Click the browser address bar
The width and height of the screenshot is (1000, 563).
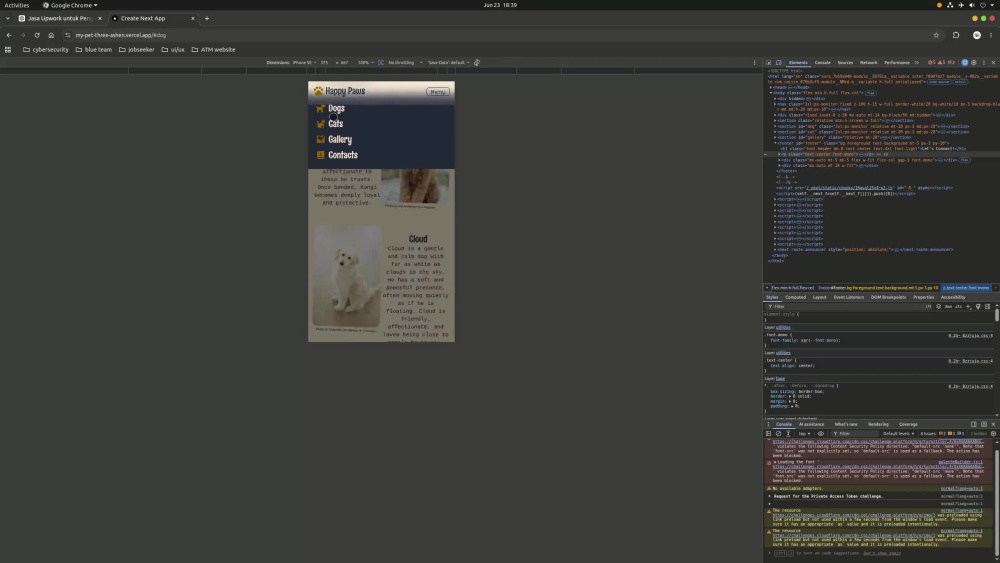(497, 35)
